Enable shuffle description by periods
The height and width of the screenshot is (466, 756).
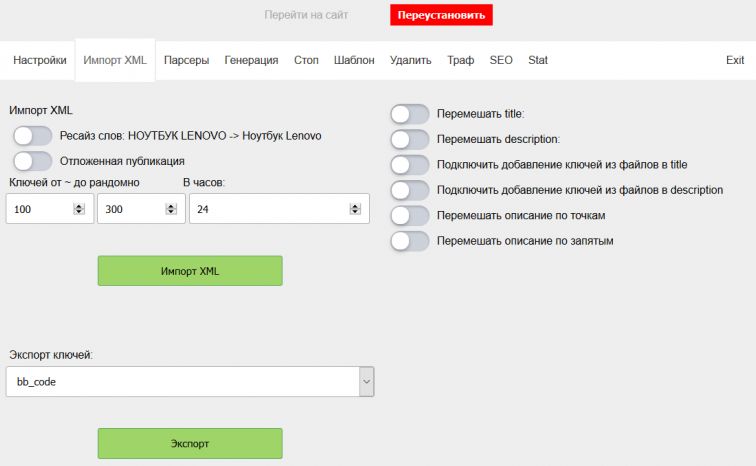coord(410,215)
